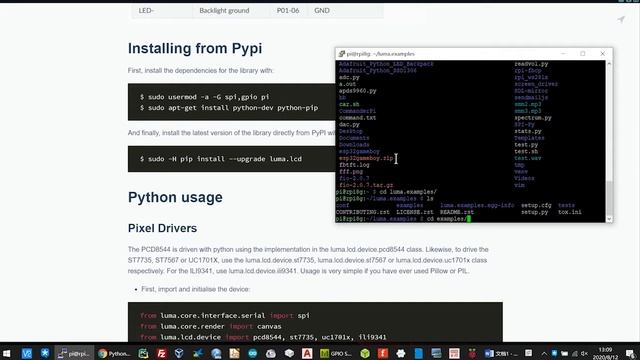This screenshot has width=640, height=360.
Task: Launch FileZilla from the taskbar
Action: (x=162, y=353)
